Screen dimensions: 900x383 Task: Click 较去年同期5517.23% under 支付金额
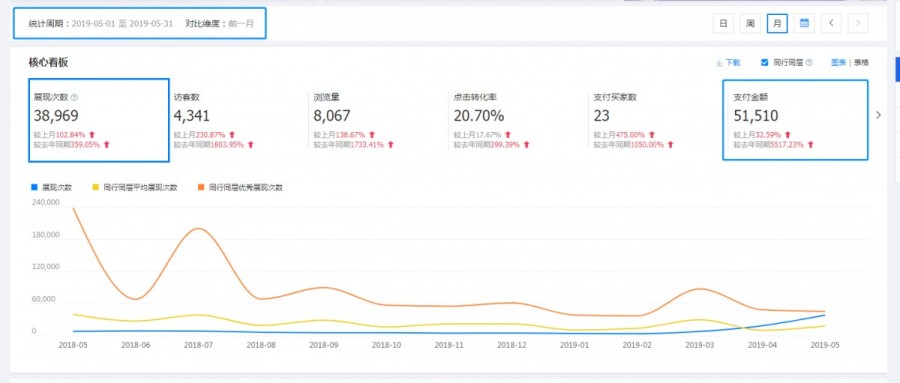(x=770, y=145)
